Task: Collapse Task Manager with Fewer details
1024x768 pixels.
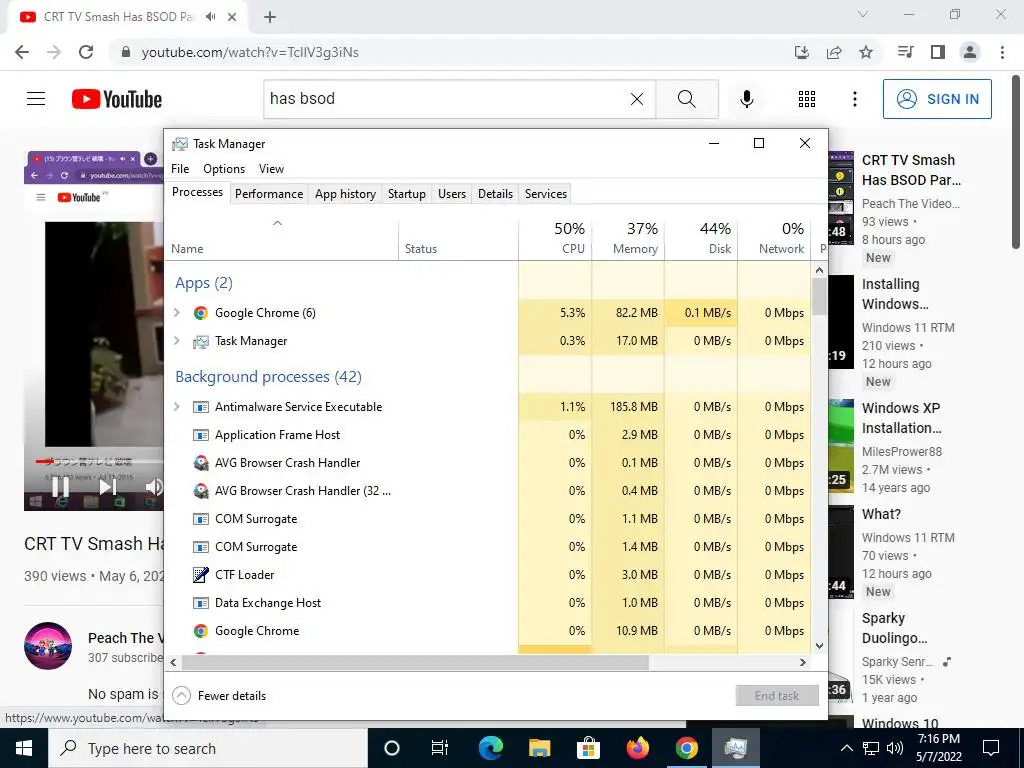Action: (x=219, y=696)
